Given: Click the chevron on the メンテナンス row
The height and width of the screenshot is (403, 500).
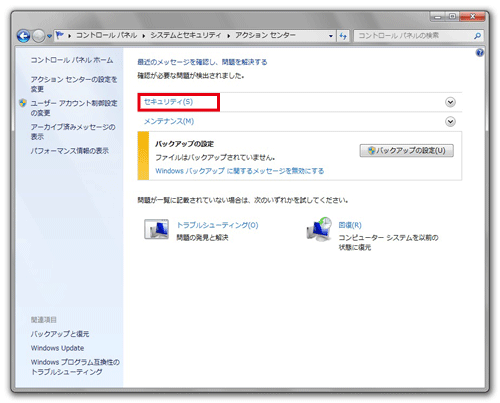Looking at the screenshot, I should (450, 121).
